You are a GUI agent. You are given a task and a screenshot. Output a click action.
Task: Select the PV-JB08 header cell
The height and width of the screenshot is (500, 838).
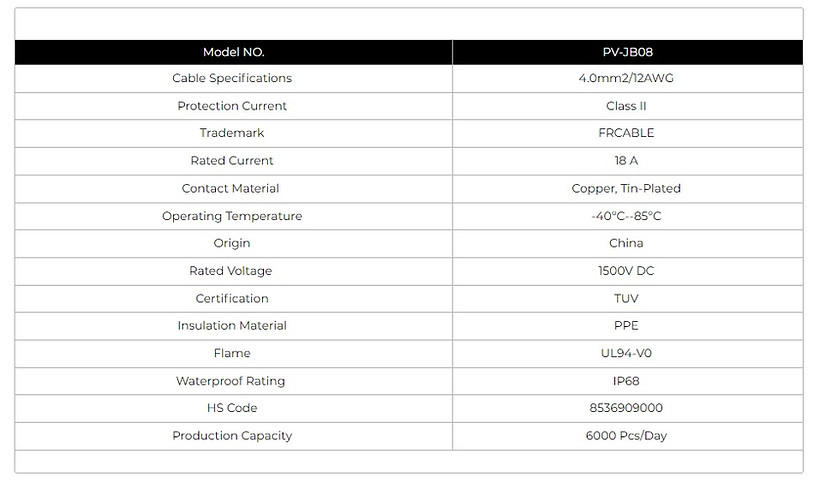[x=628, y=52]
